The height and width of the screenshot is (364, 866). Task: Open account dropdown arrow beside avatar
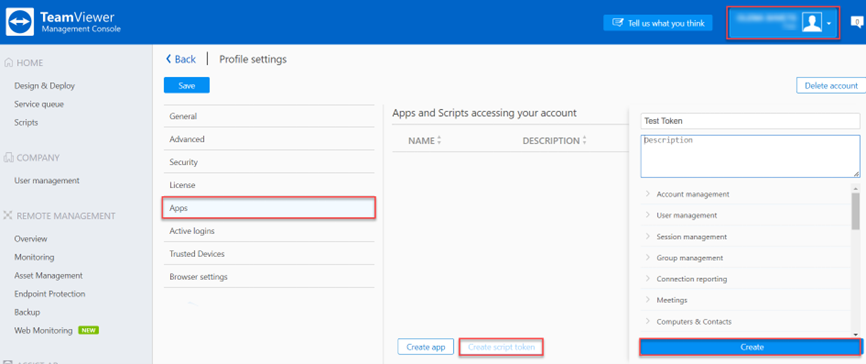click(x=829, y=24)
